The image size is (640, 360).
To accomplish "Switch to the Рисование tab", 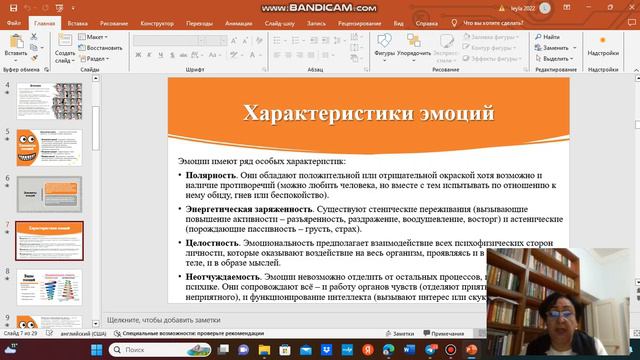I will [x=114, y=23].
